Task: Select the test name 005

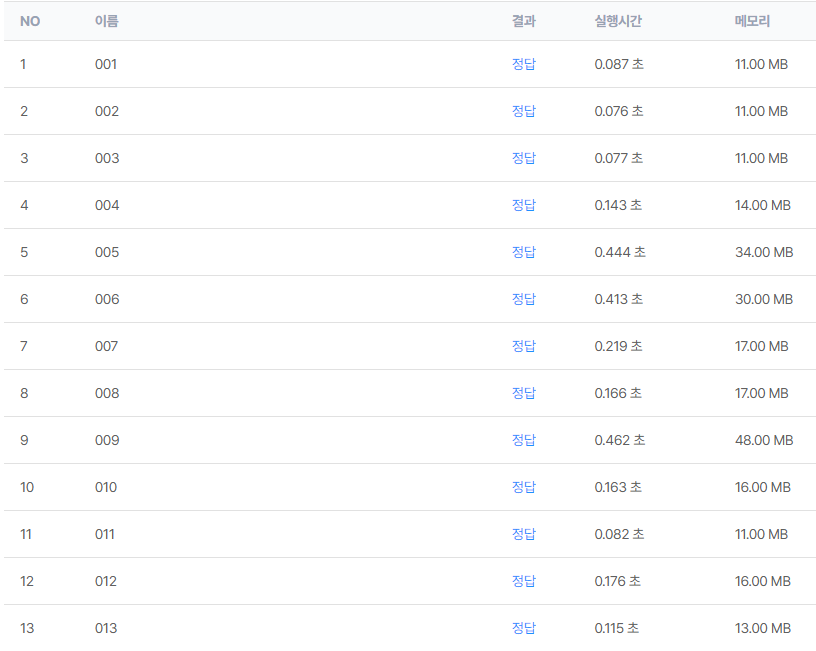Action: 107,252
